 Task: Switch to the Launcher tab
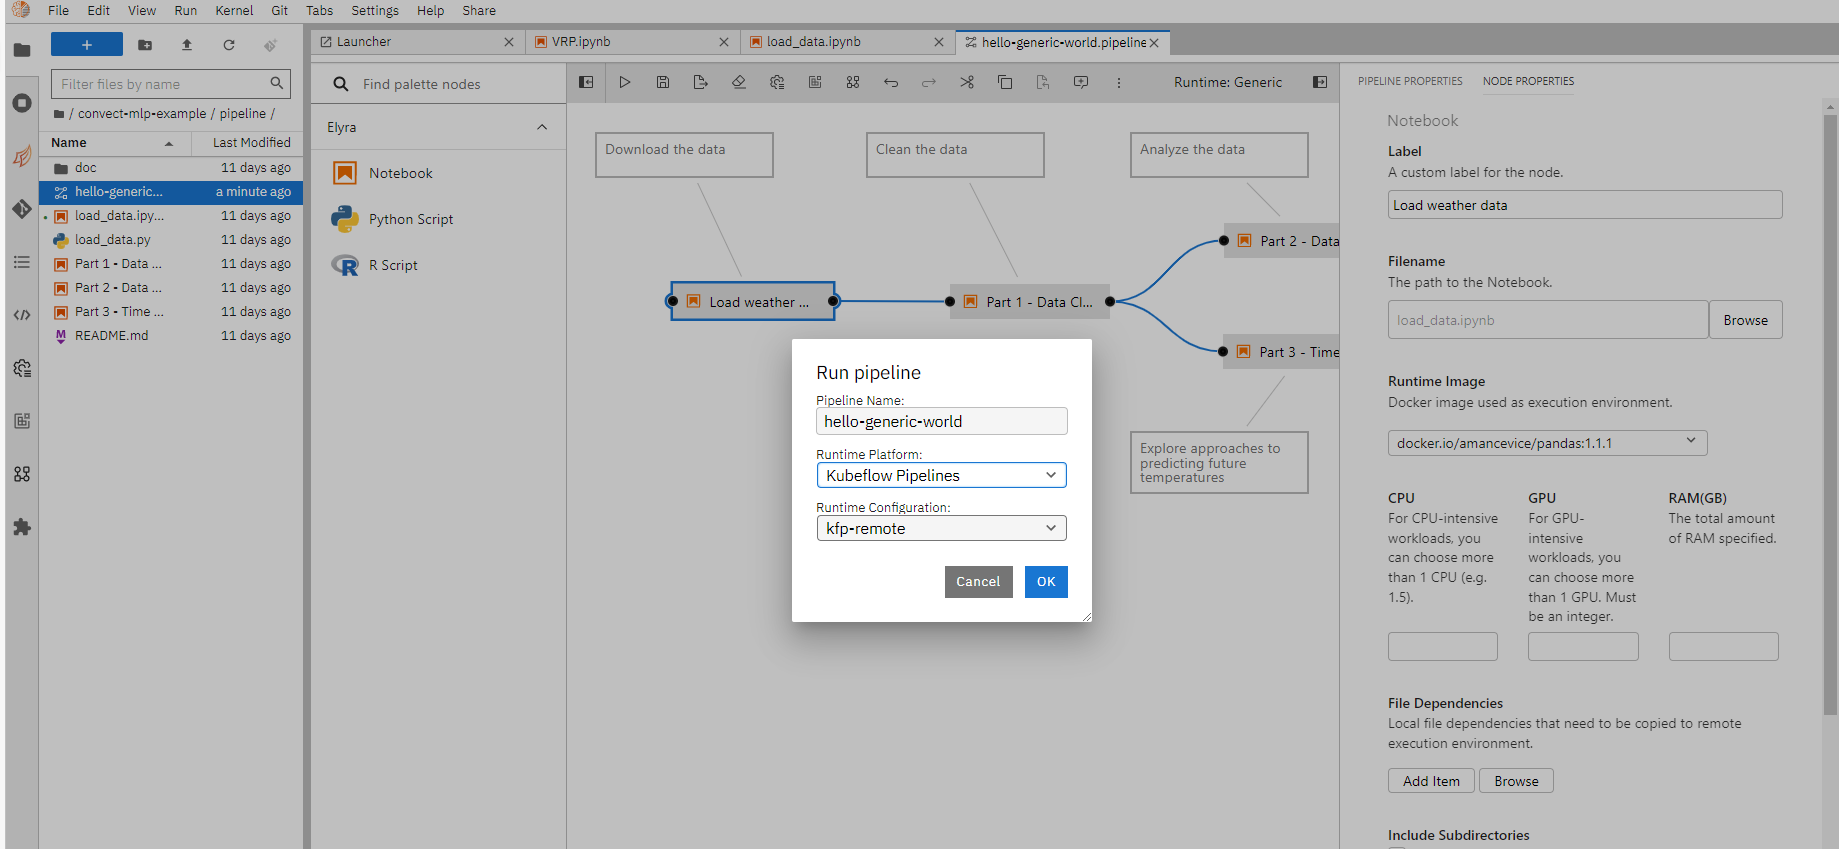[416, 42]
